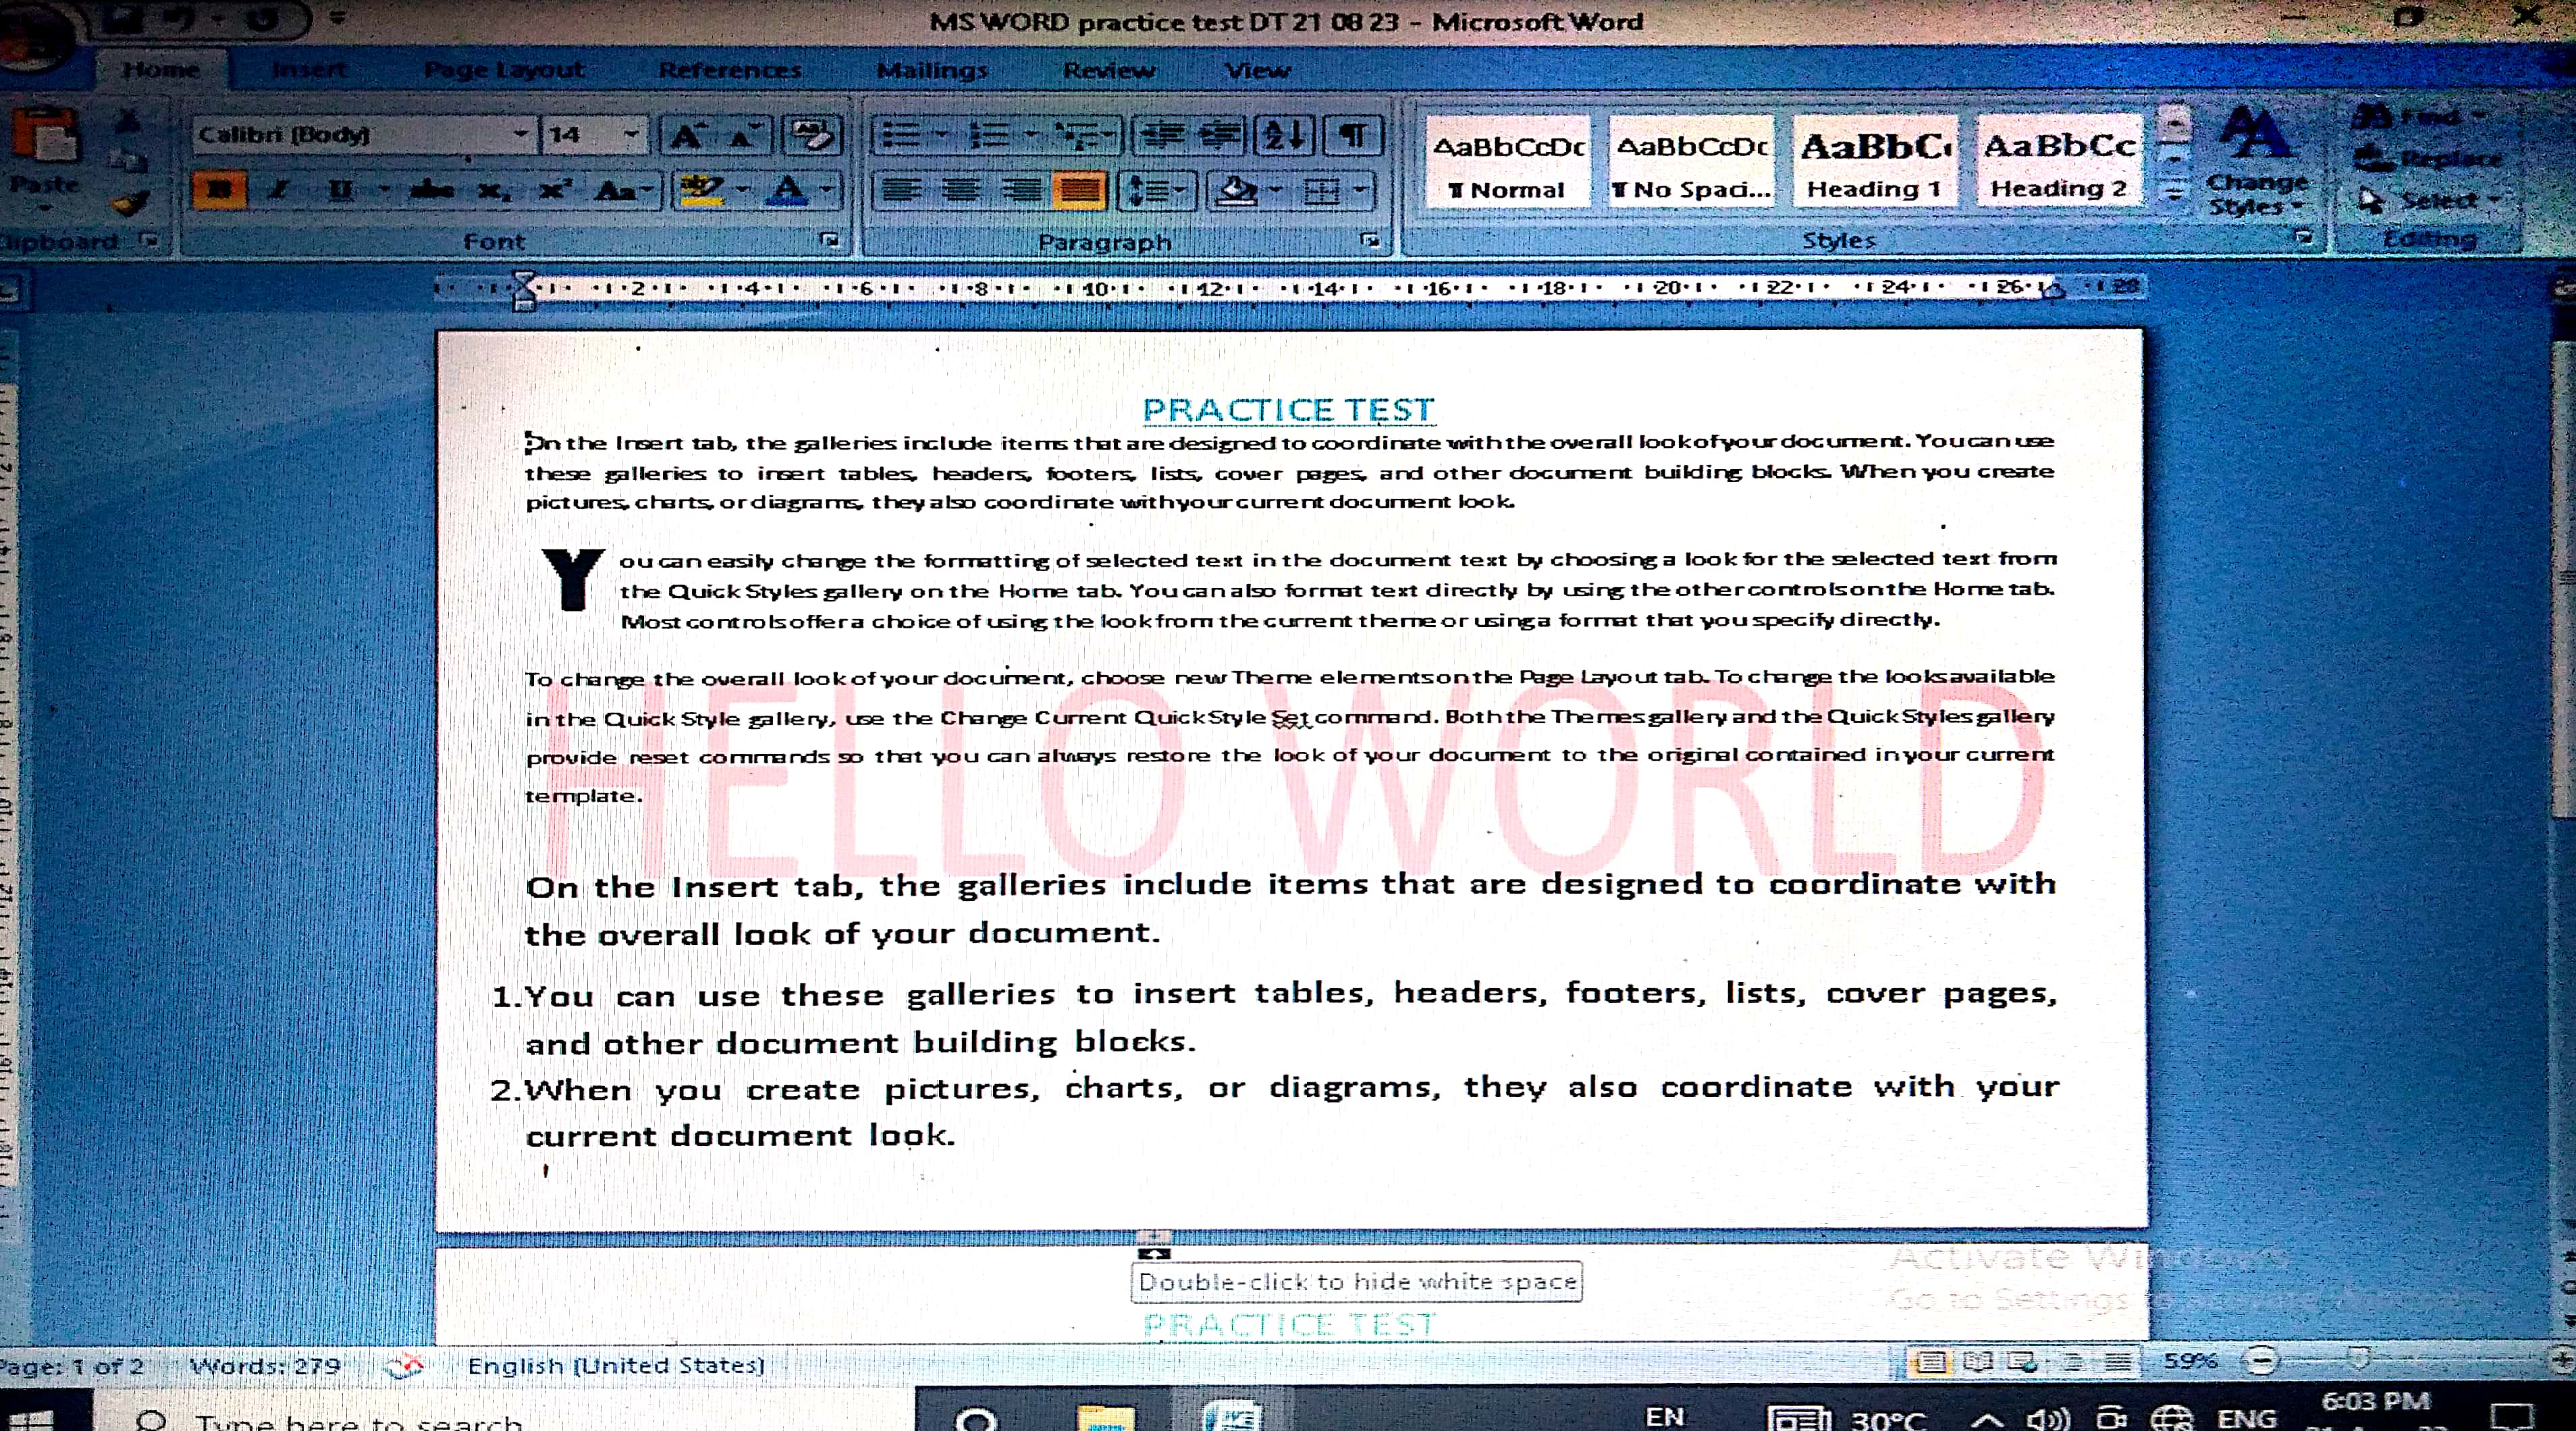
Task: Apply the Heading 1 style
Action: point(1874,163)
